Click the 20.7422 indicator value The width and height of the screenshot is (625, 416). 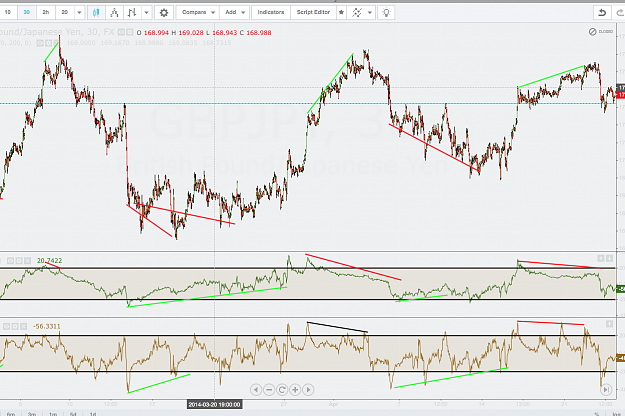click(x=49, y=261)
